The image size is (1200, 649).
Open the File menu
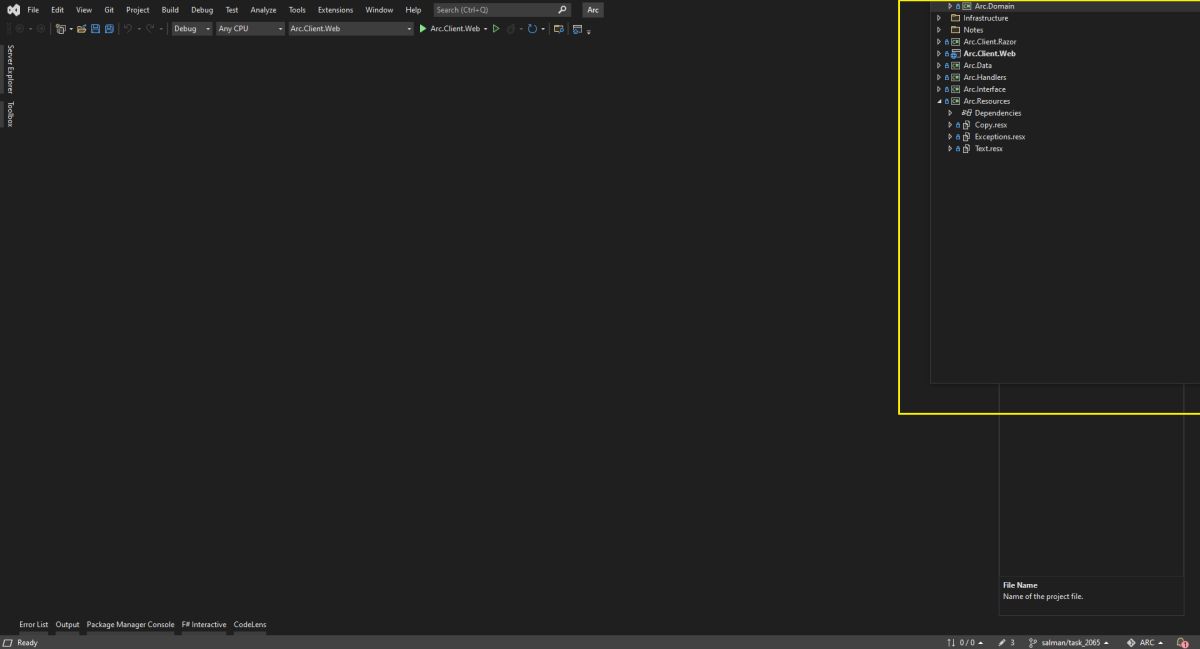point(33,10)
